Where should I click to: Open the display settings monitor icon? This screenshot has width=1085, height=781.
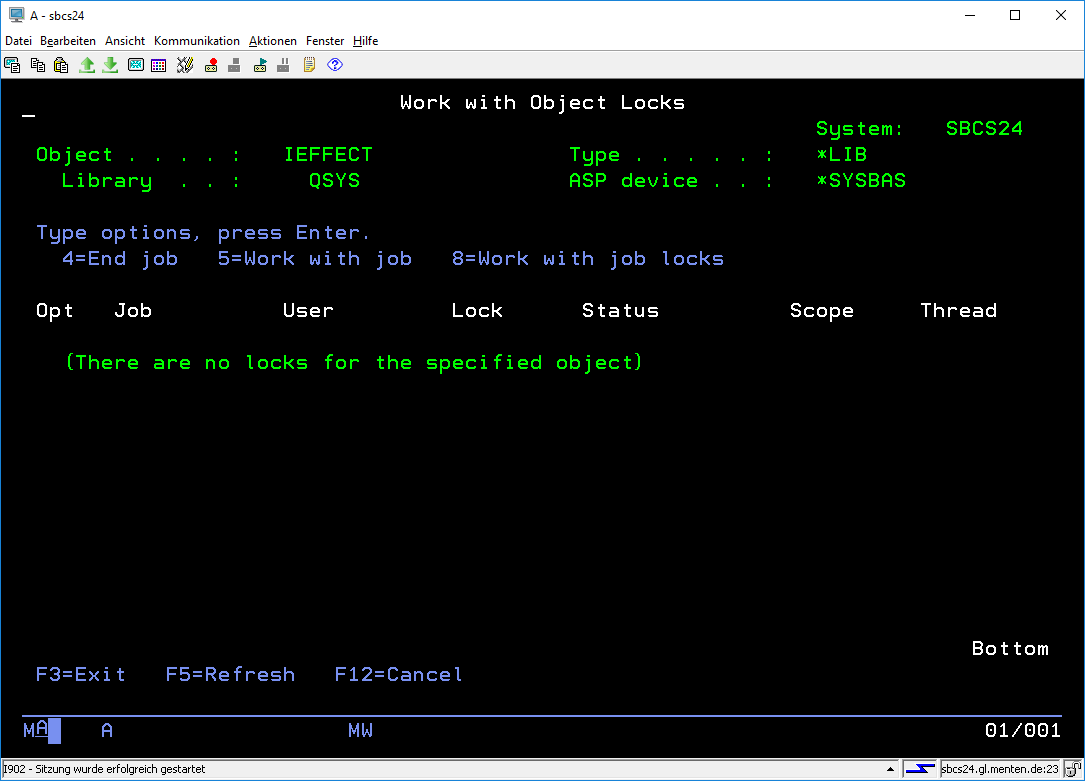[135, 65]
